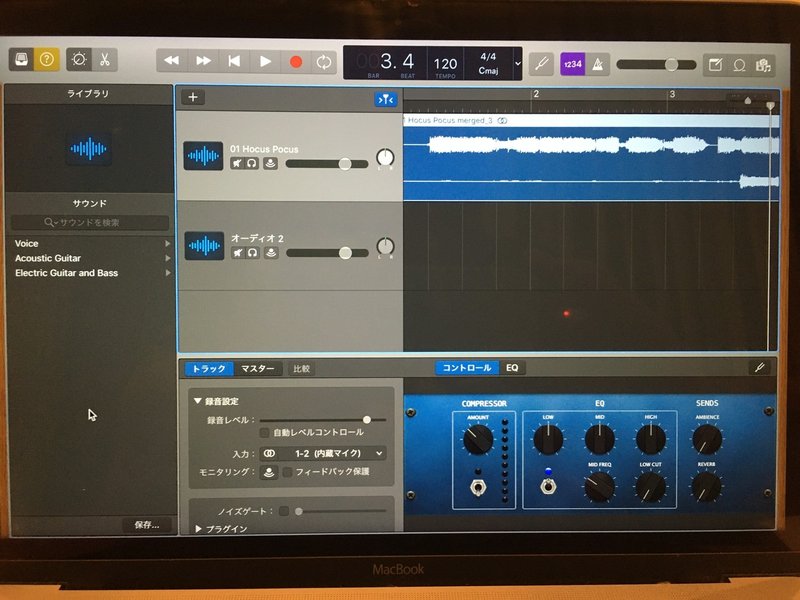The width and height of the screenshot is (800, 600).
Task: Open the Media Browser button
Action: tap(763, 65)
